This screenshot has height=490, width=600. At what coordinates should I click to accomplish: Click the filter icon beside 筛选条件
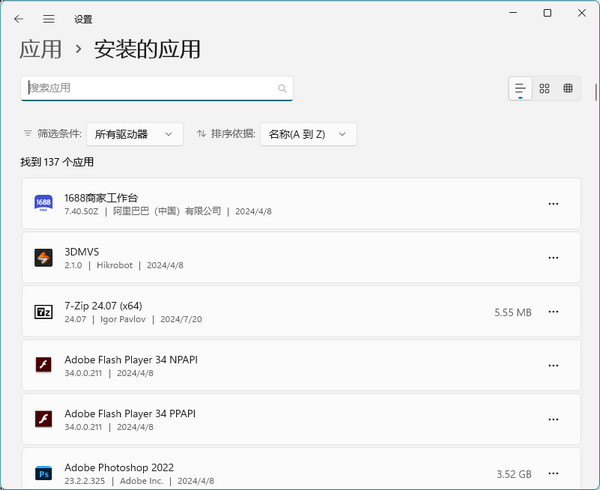tap(28, 133)
